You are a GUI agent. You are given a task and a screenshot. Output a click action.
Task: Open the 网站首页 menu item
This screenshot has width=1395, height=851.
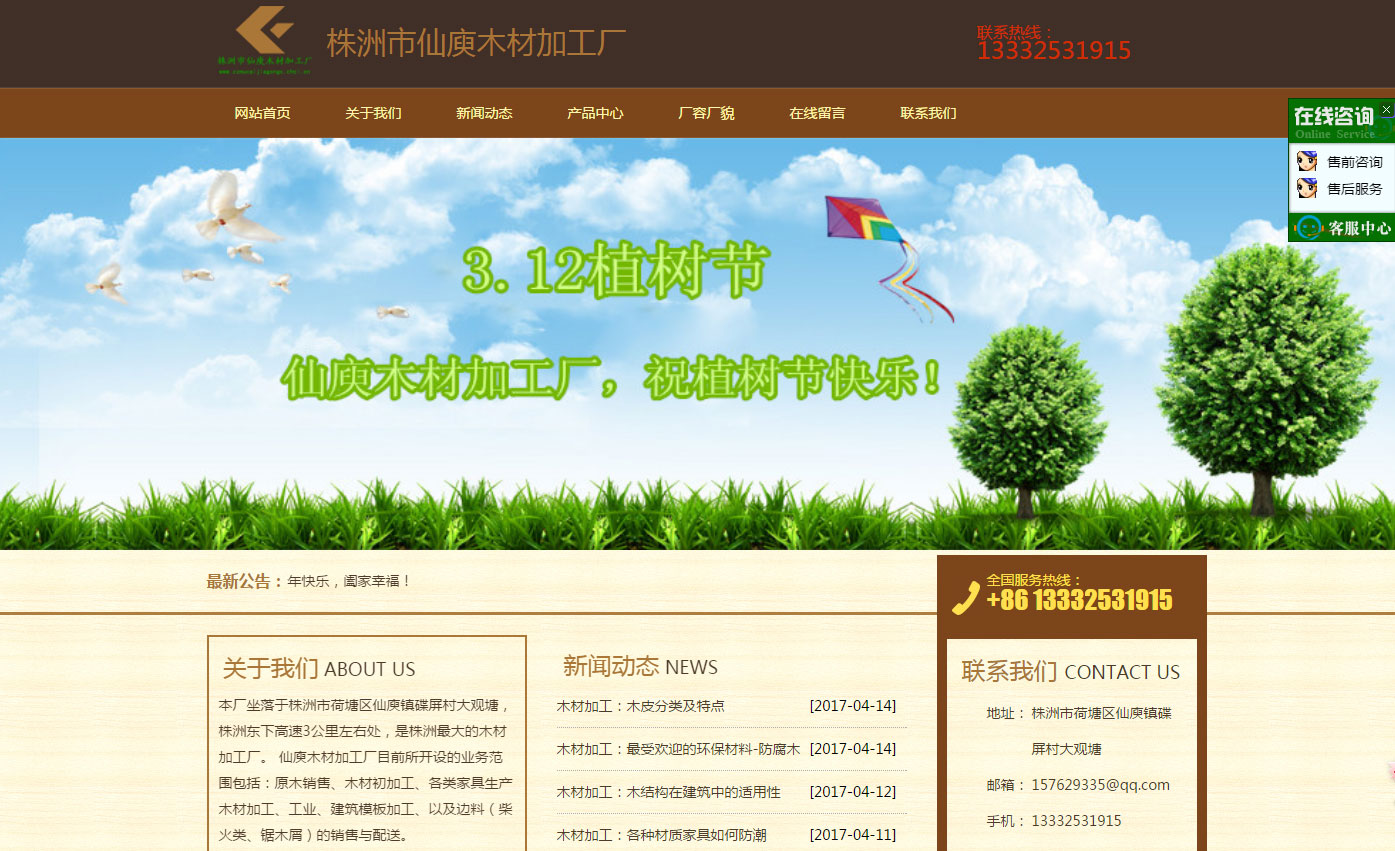click(262, 113)
